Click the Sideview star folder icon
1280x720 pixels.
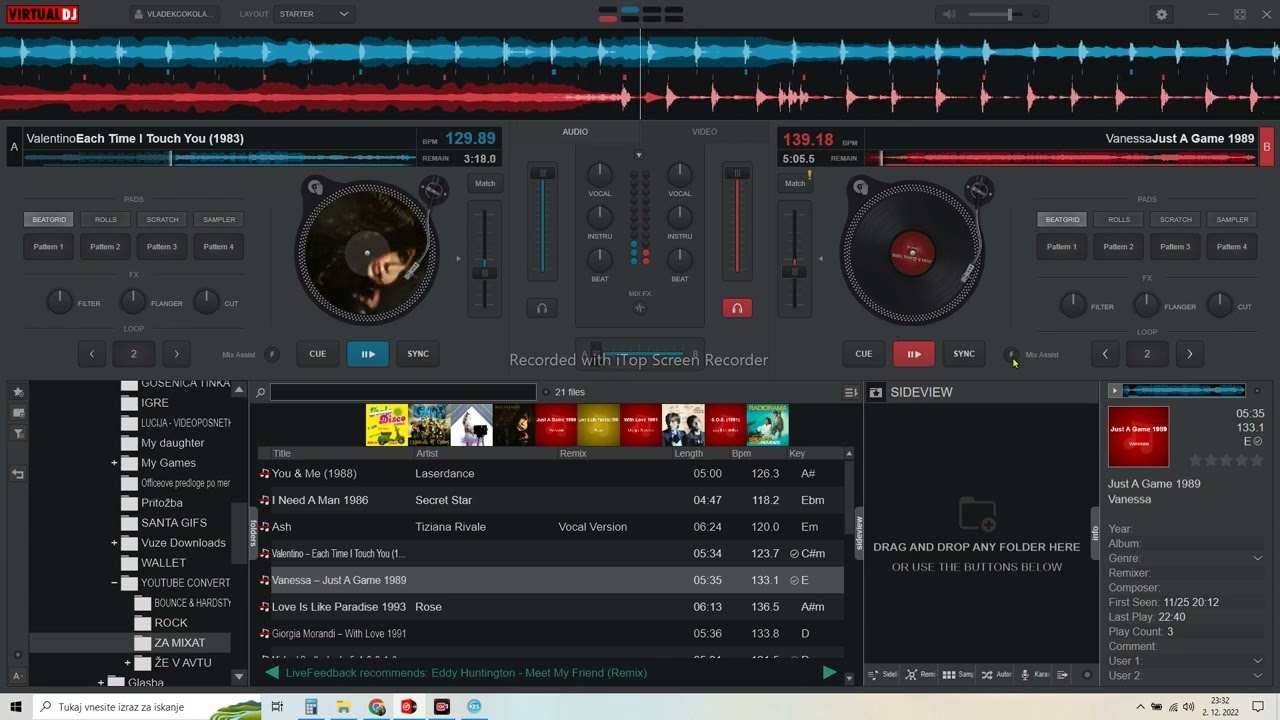876,392
